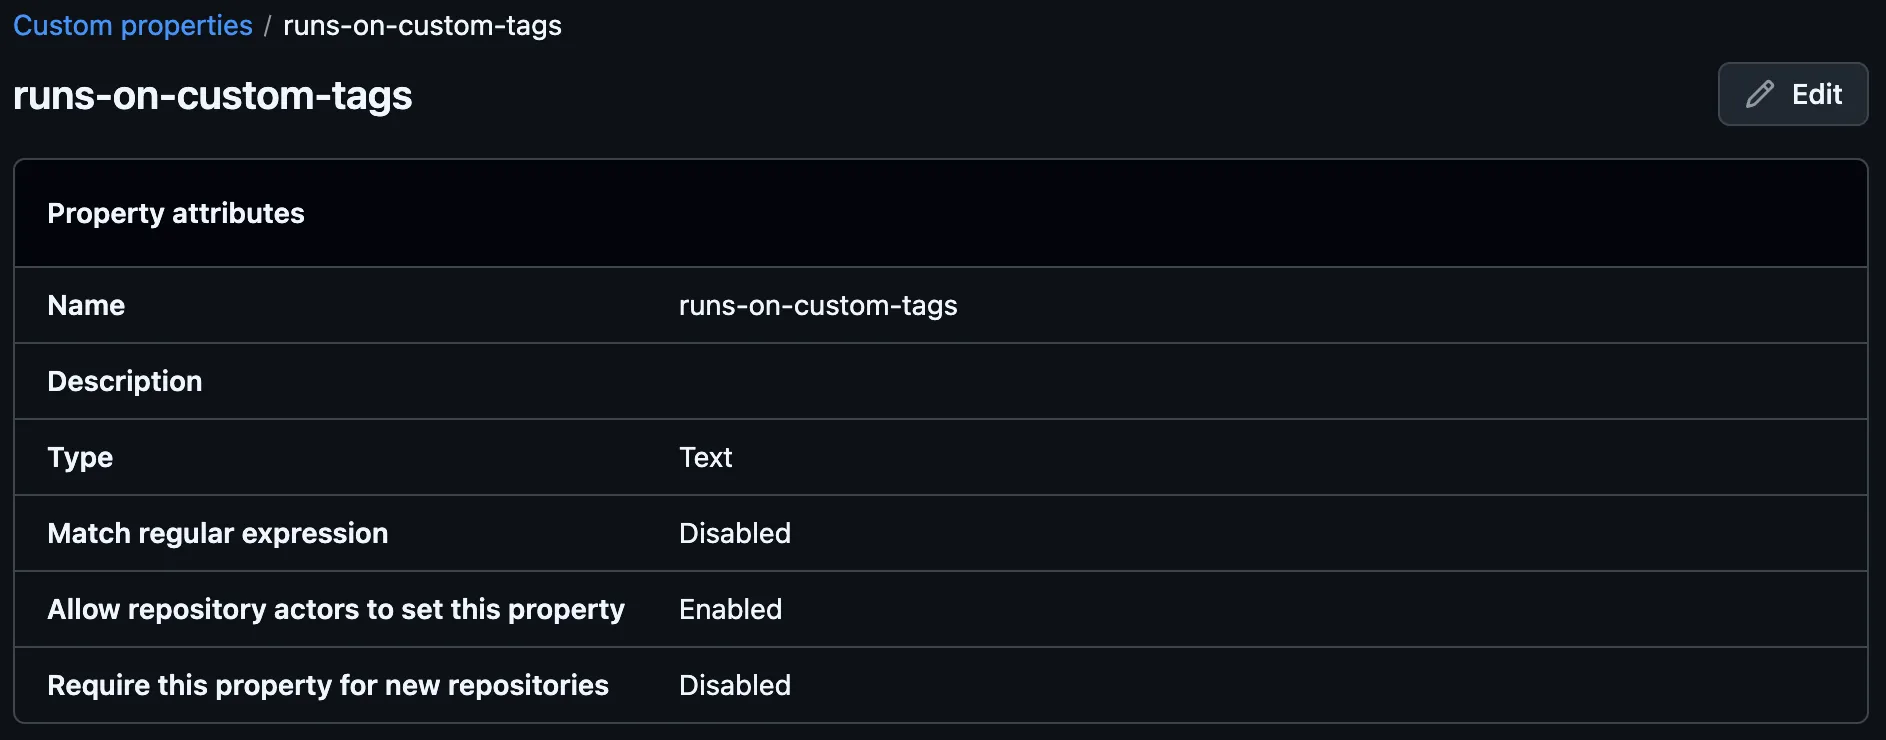The image size is (1886, 740).
Task: Select the Name row in the attributes table
Action: tap(85, 305)
